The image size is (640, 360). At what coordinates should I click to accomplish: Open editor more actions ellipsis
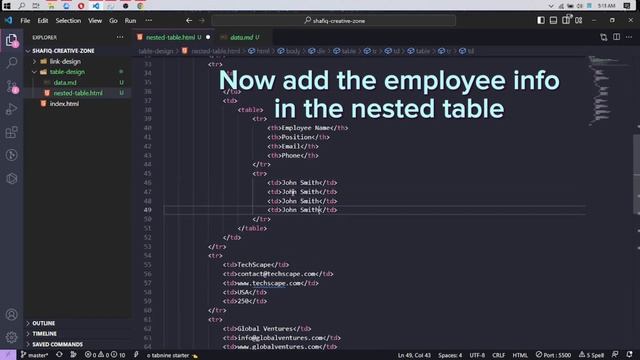pos(629,37)
